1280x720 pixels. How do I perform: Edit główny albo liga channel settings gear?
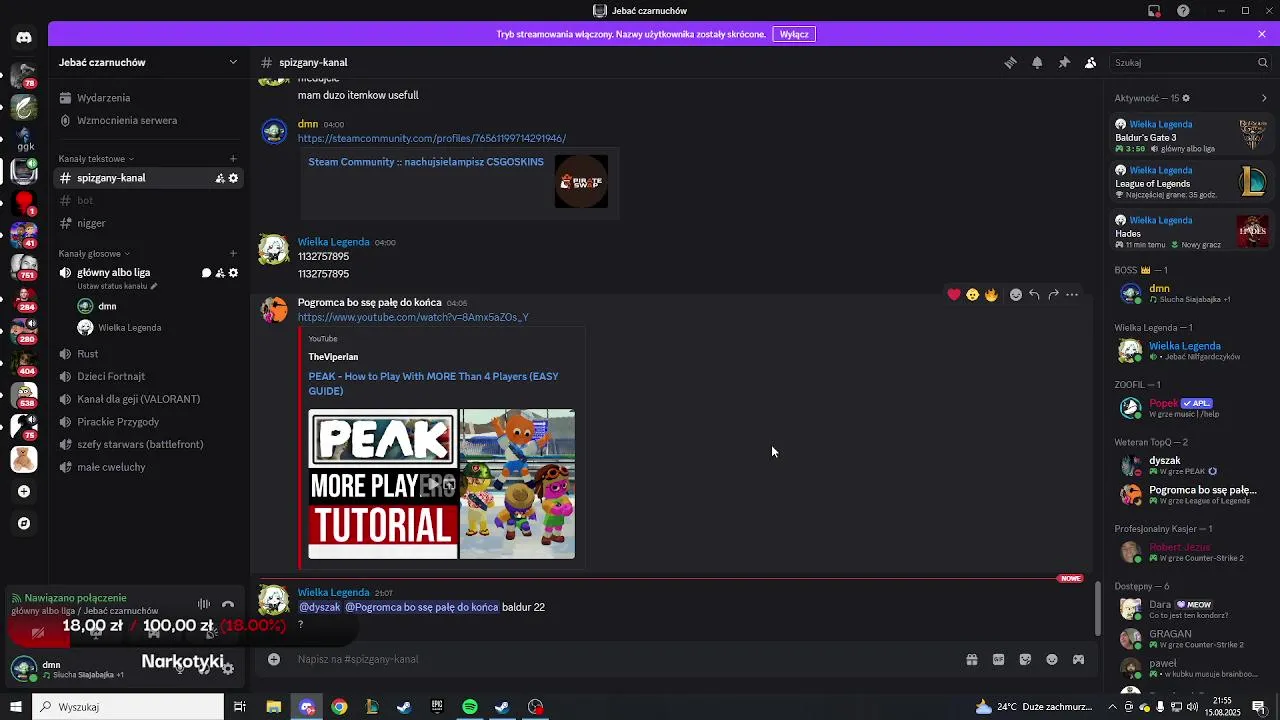tap(233, 273)
